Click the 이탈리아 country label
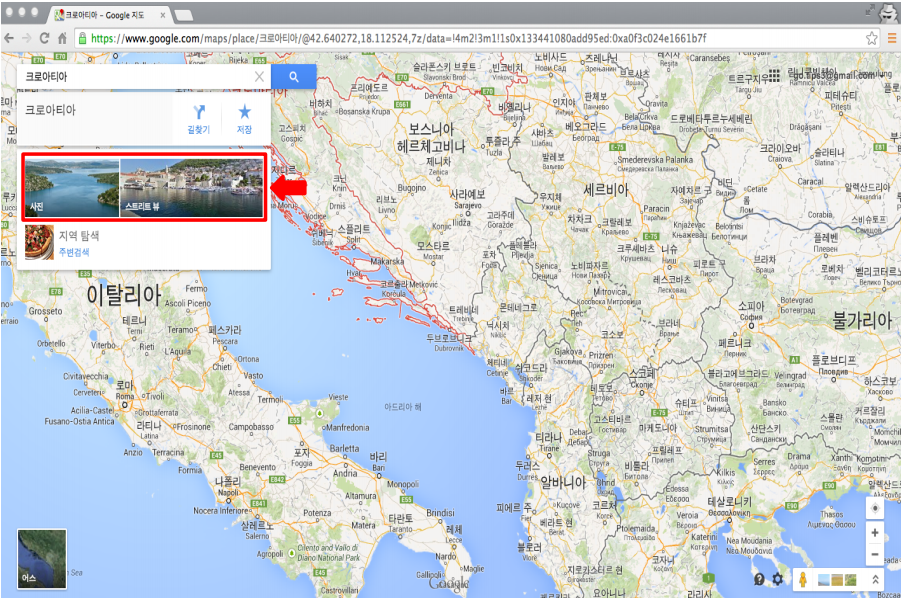901x598 pixels. tap(124, 295)
